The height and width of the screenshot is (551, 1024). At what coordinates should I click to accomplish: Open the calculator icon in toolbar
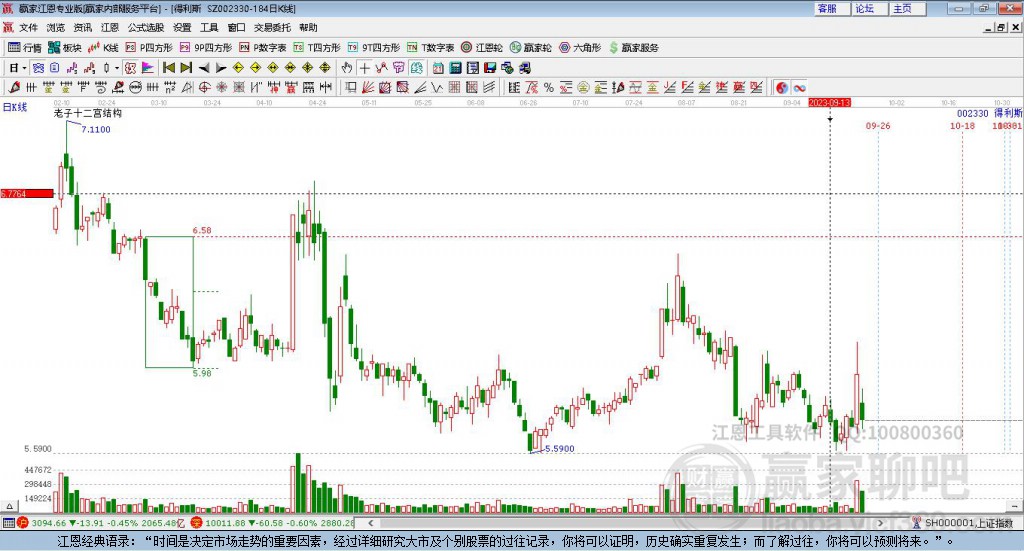(x=455, y=68)
